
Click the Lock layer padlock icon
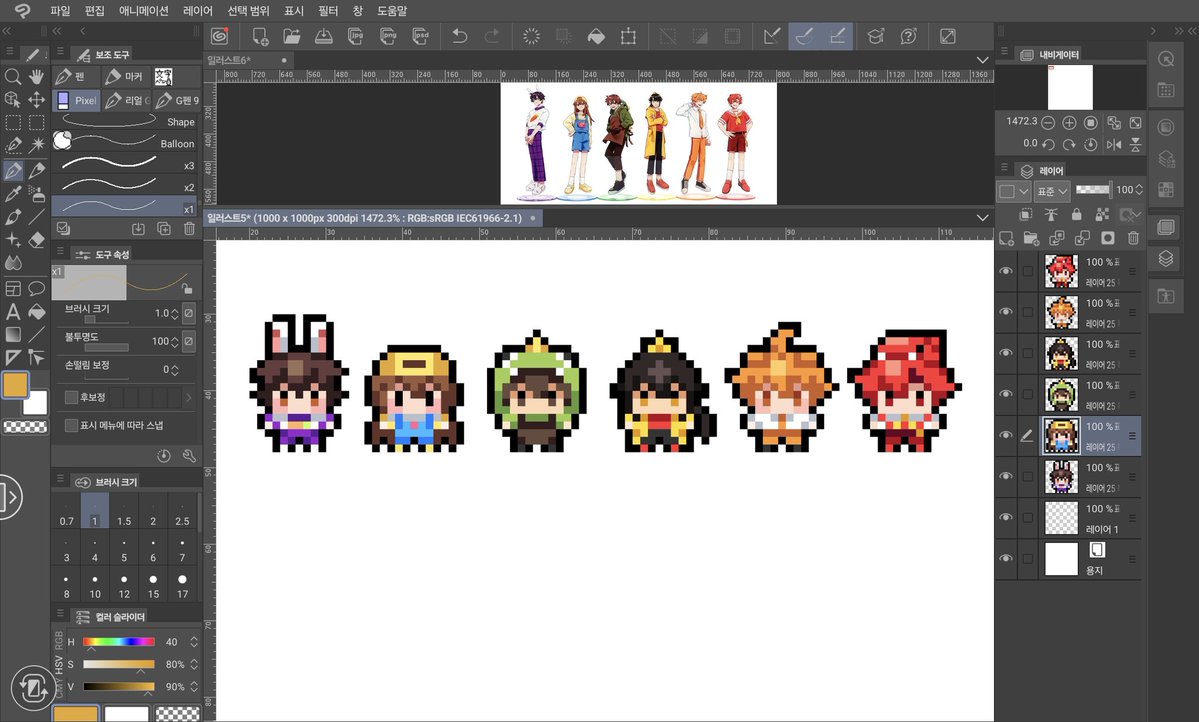[x=1077, y=215]
